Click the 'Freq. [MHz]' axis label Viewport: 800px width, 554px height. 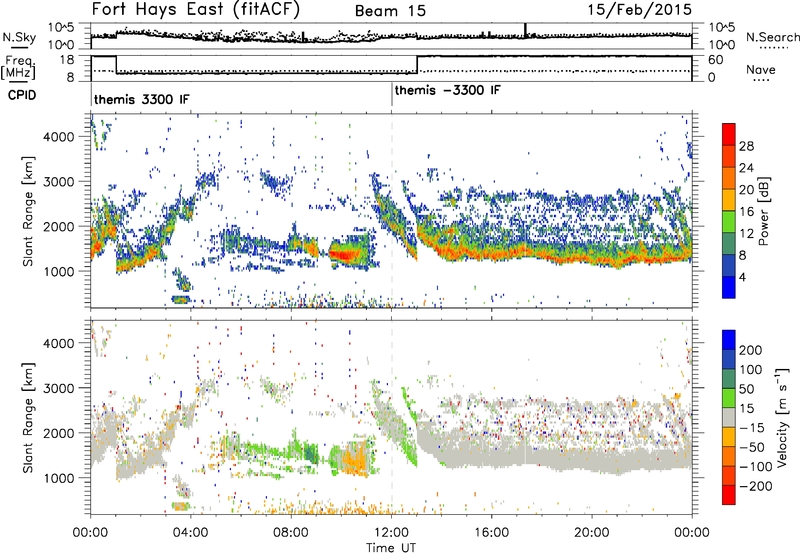[x=18, y=67]
